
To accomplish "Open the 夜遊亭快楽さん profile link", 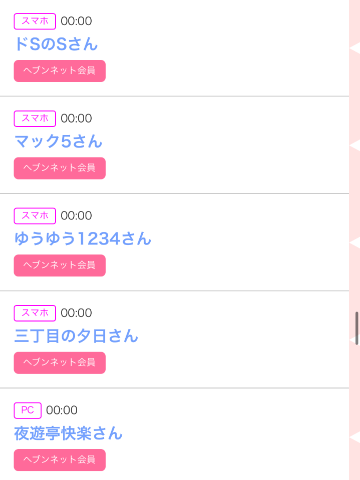I will (68, 433).
